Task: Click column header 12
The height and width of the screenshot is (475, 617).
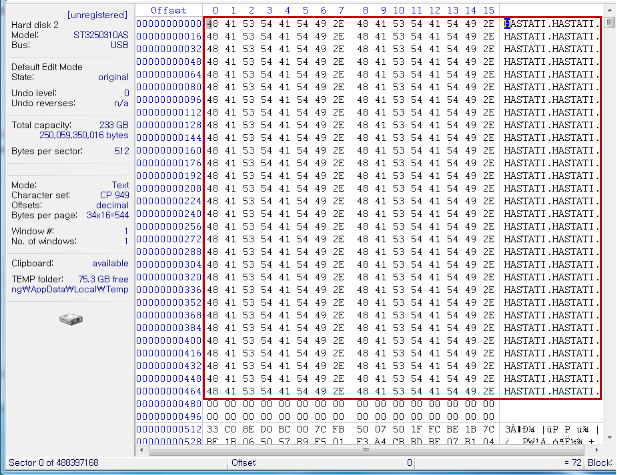Action: tap(434, 11)
